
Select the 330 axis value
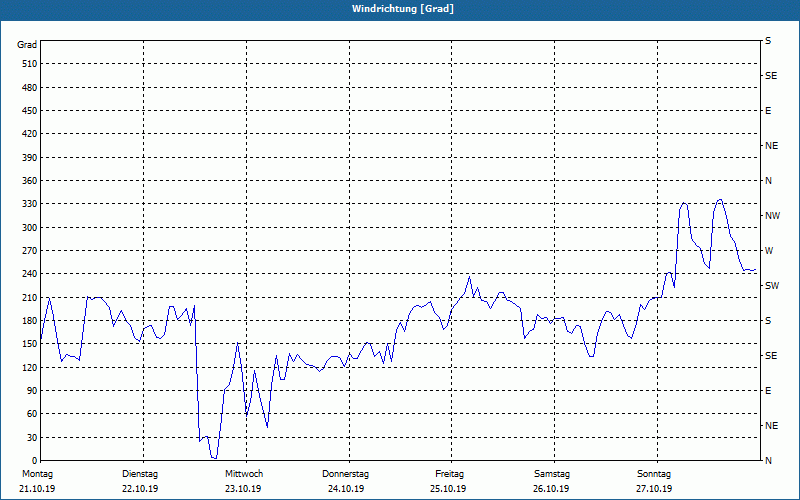30,204
